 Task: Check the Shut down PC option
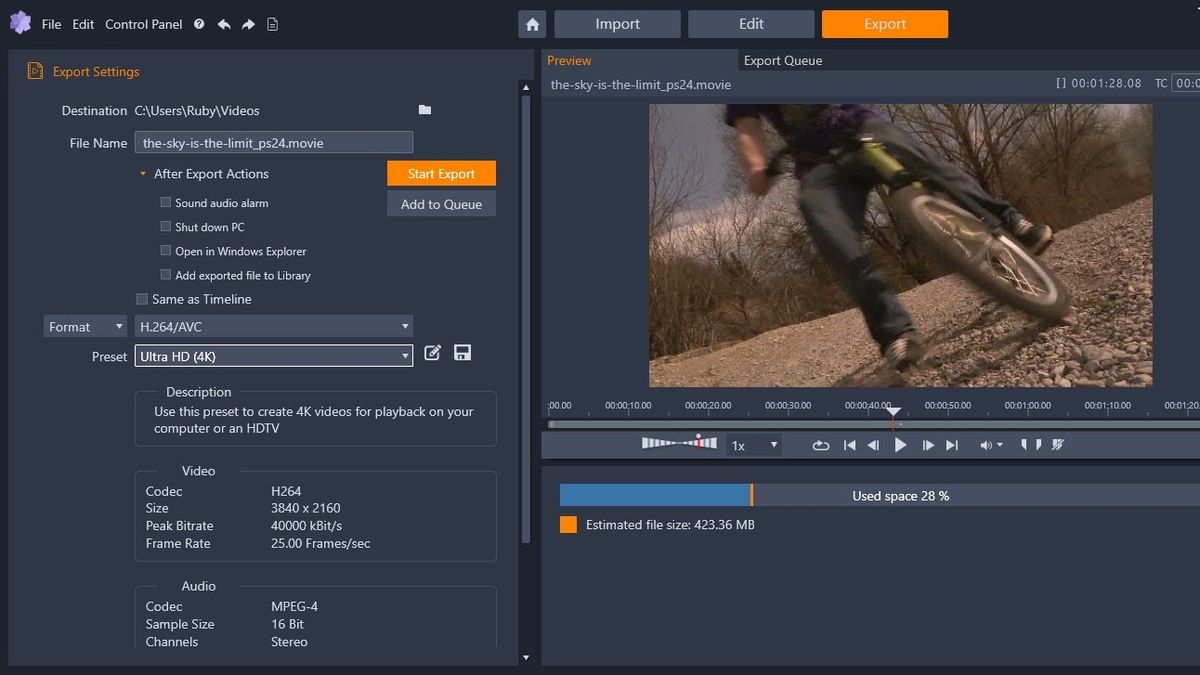pos(165,226)
